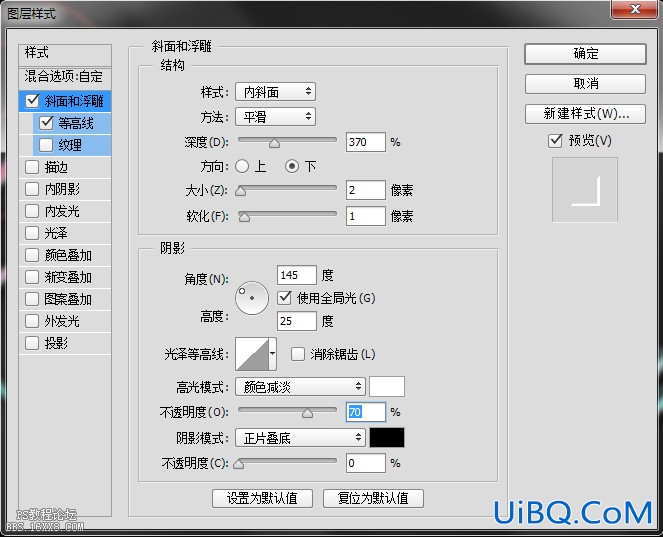
Task: Click 复位为默认值 button
Action: [x=373, y=498]
